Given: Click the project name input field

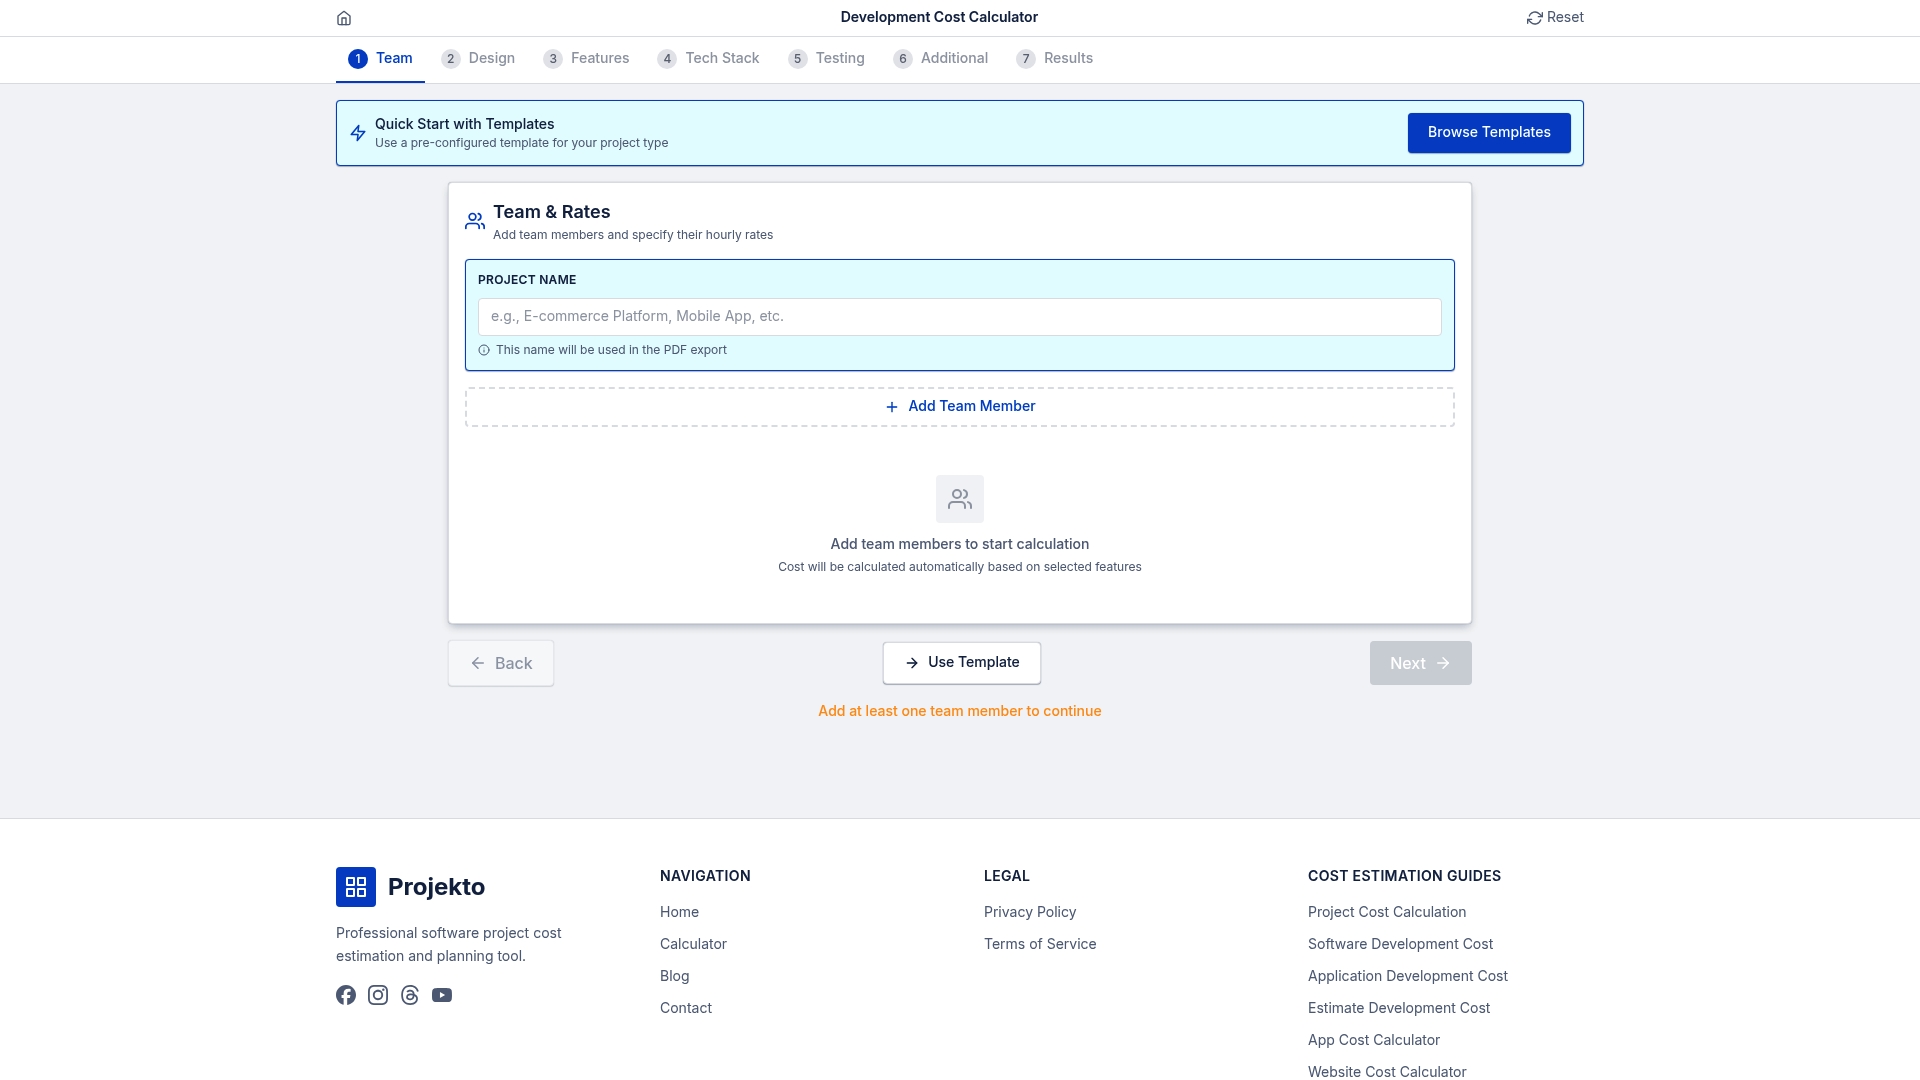Looking at the screenshot, I should click(959, 316).
